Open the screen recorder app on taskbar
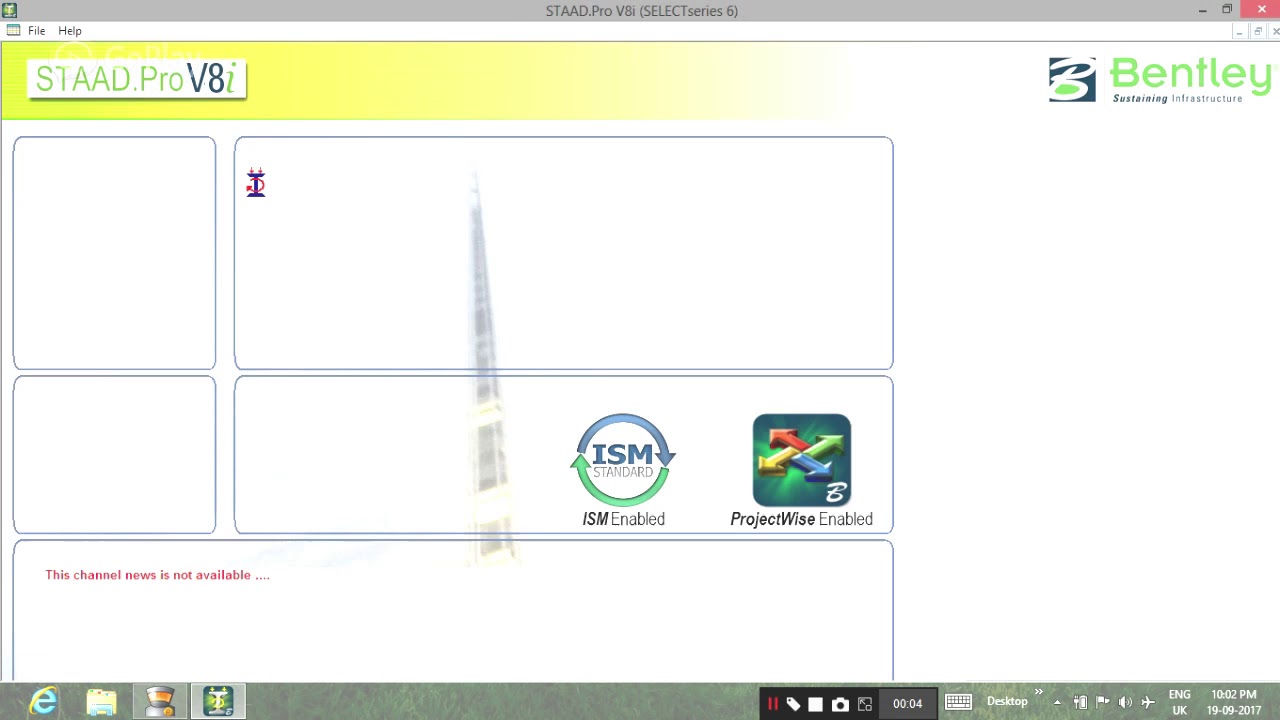 160,702
